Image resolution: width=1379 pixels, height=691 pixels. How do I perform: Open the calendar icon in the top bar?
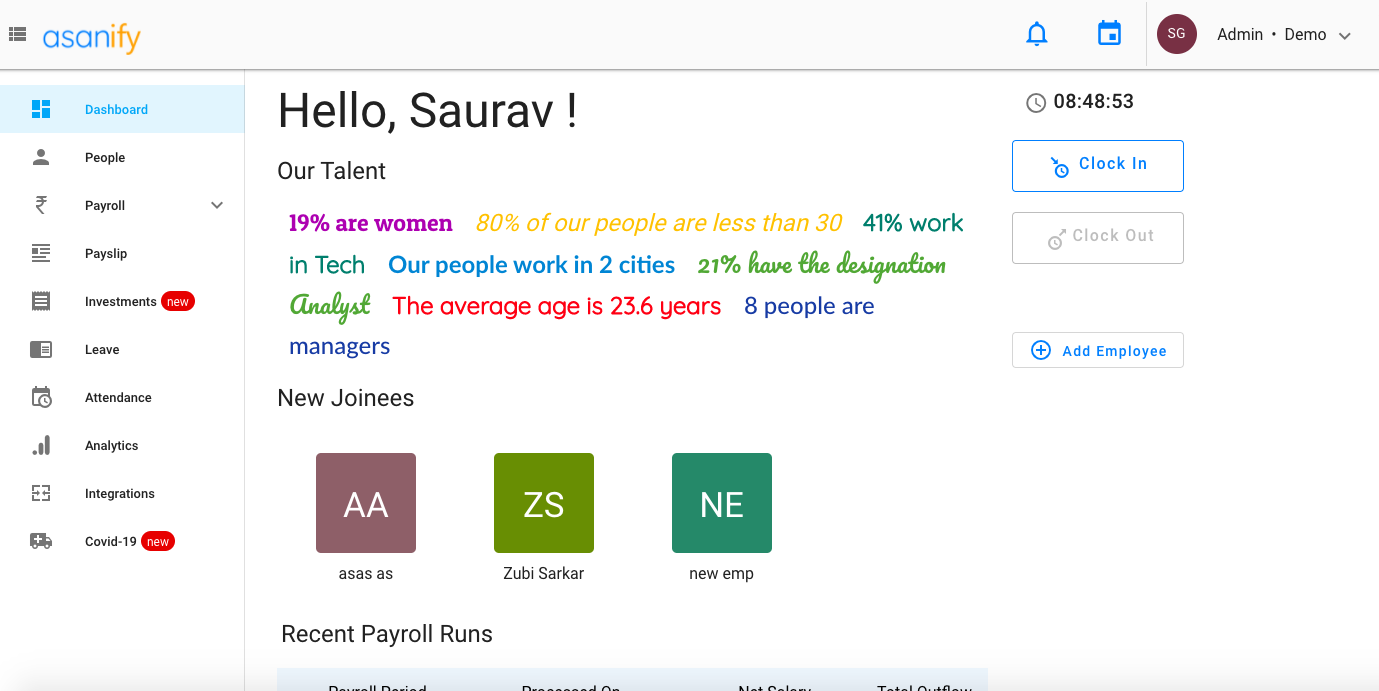click(1109, 33)
